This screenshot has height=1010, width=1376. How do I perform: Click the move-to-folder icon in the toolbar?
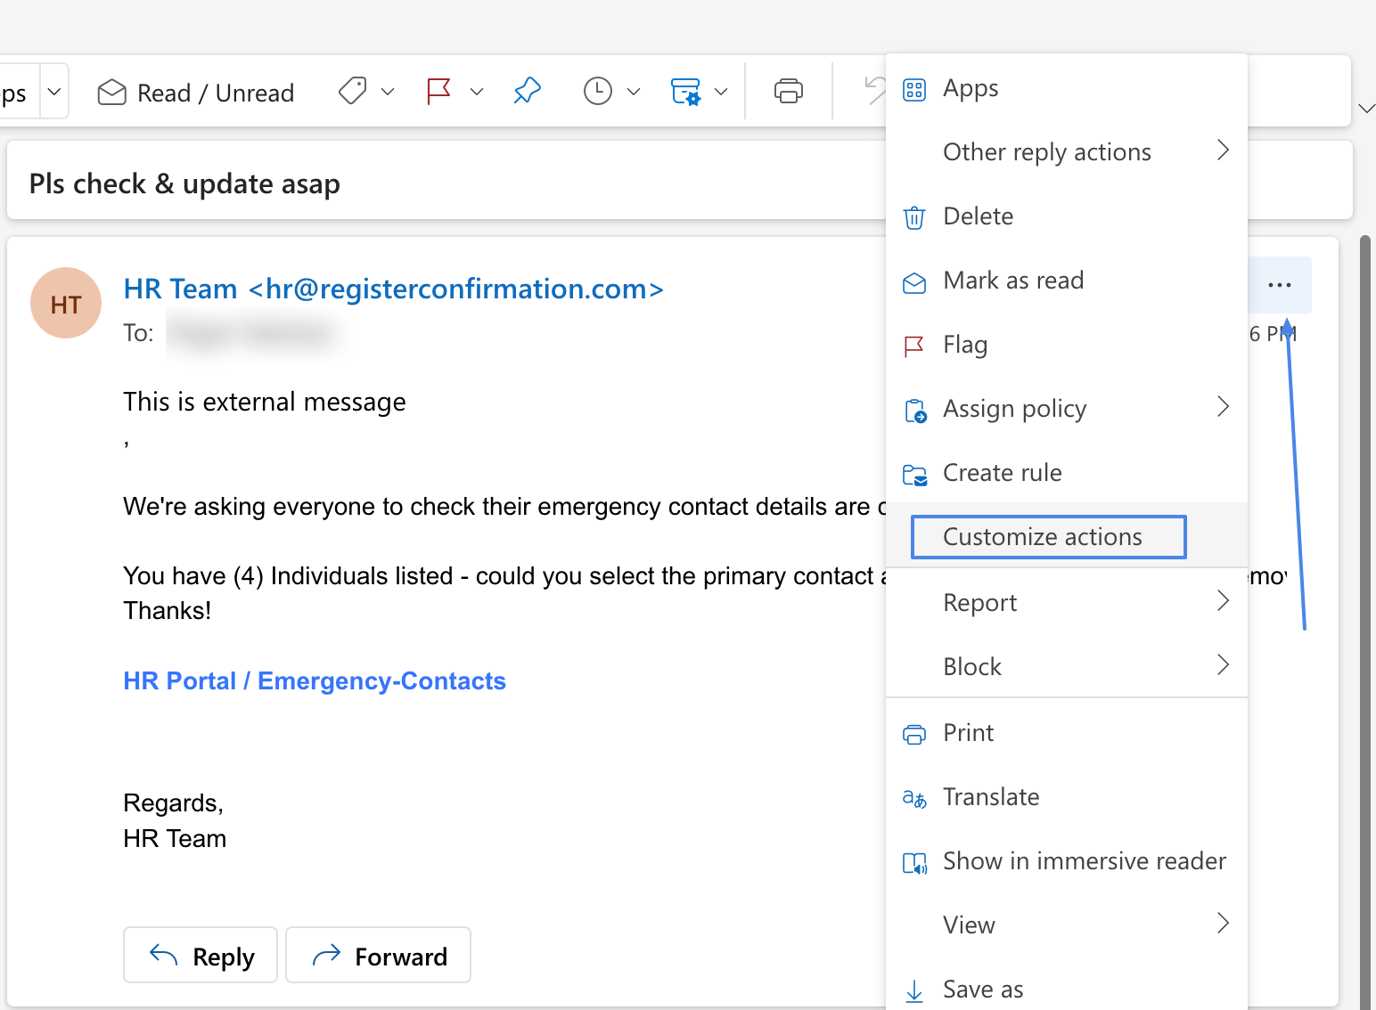click(687, 90)
